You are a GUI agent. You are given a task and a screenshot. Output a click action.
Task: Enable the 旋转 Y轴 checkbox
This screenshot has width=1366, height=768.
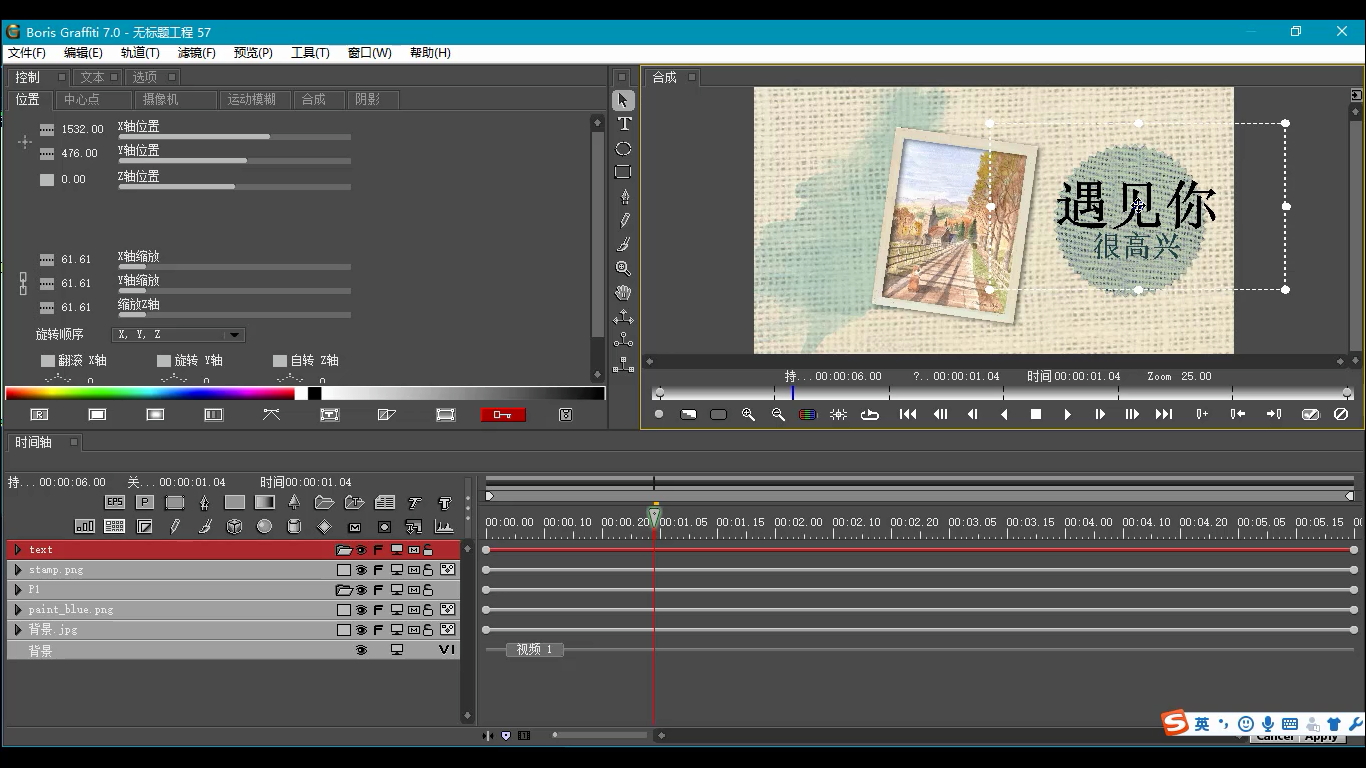click(x=163, y=360)
